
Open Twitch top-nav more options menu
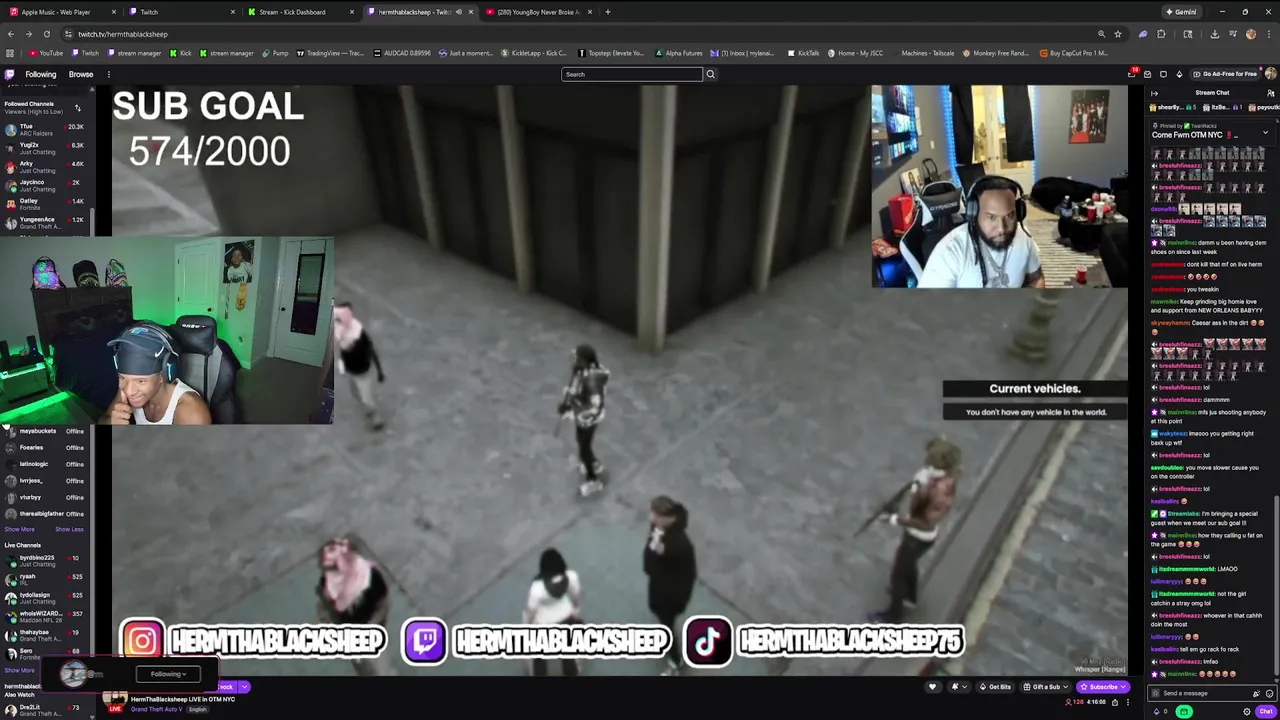[108, 74]
